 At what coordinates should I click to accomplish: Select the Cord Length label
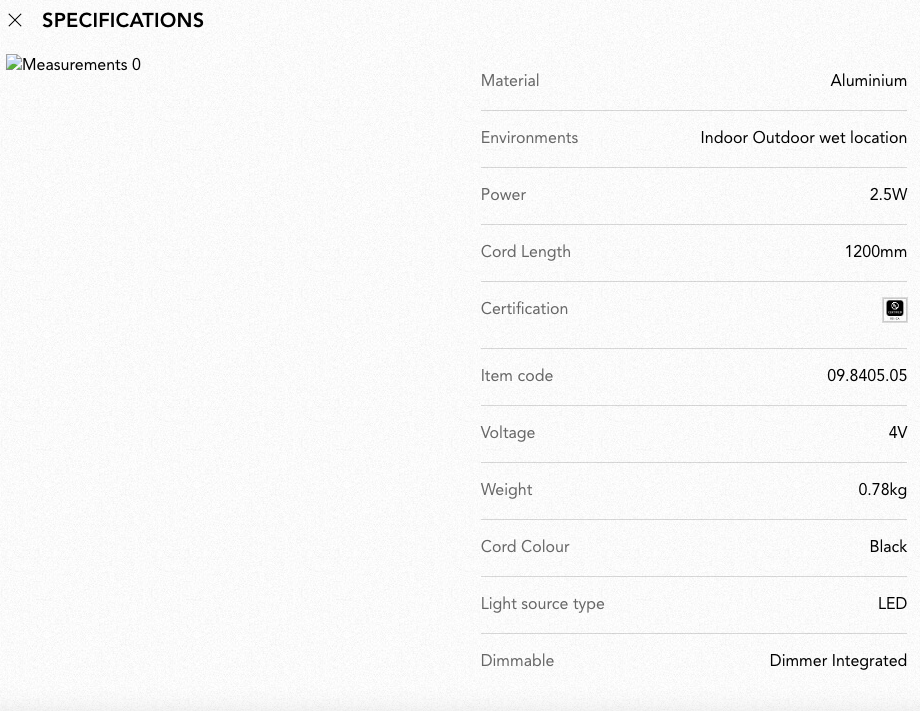(x=525, y=252)
